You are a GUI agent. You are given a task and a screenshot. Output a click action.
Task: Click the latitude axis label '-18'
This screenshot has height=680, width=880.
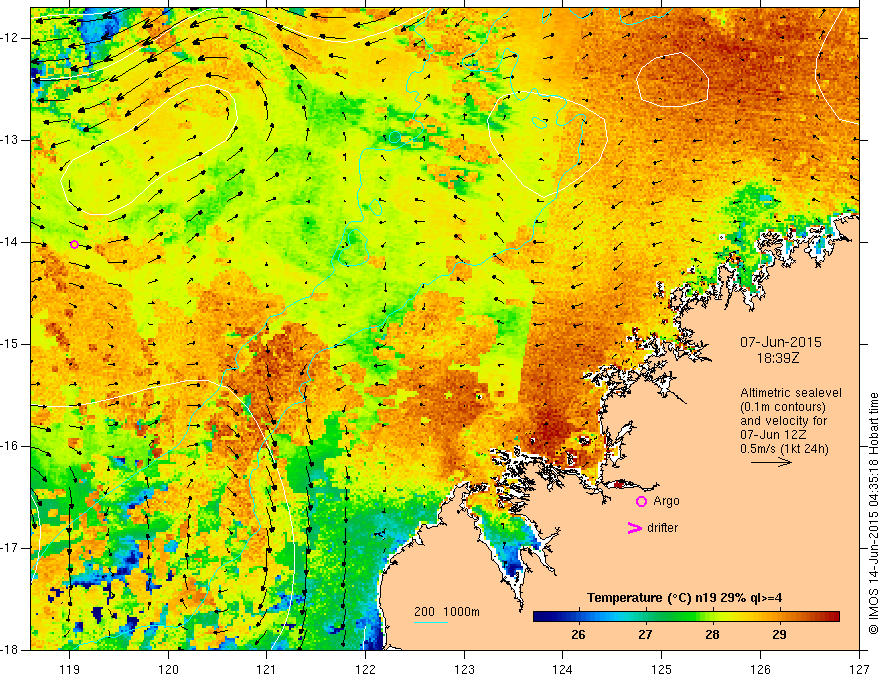[11, 650]
